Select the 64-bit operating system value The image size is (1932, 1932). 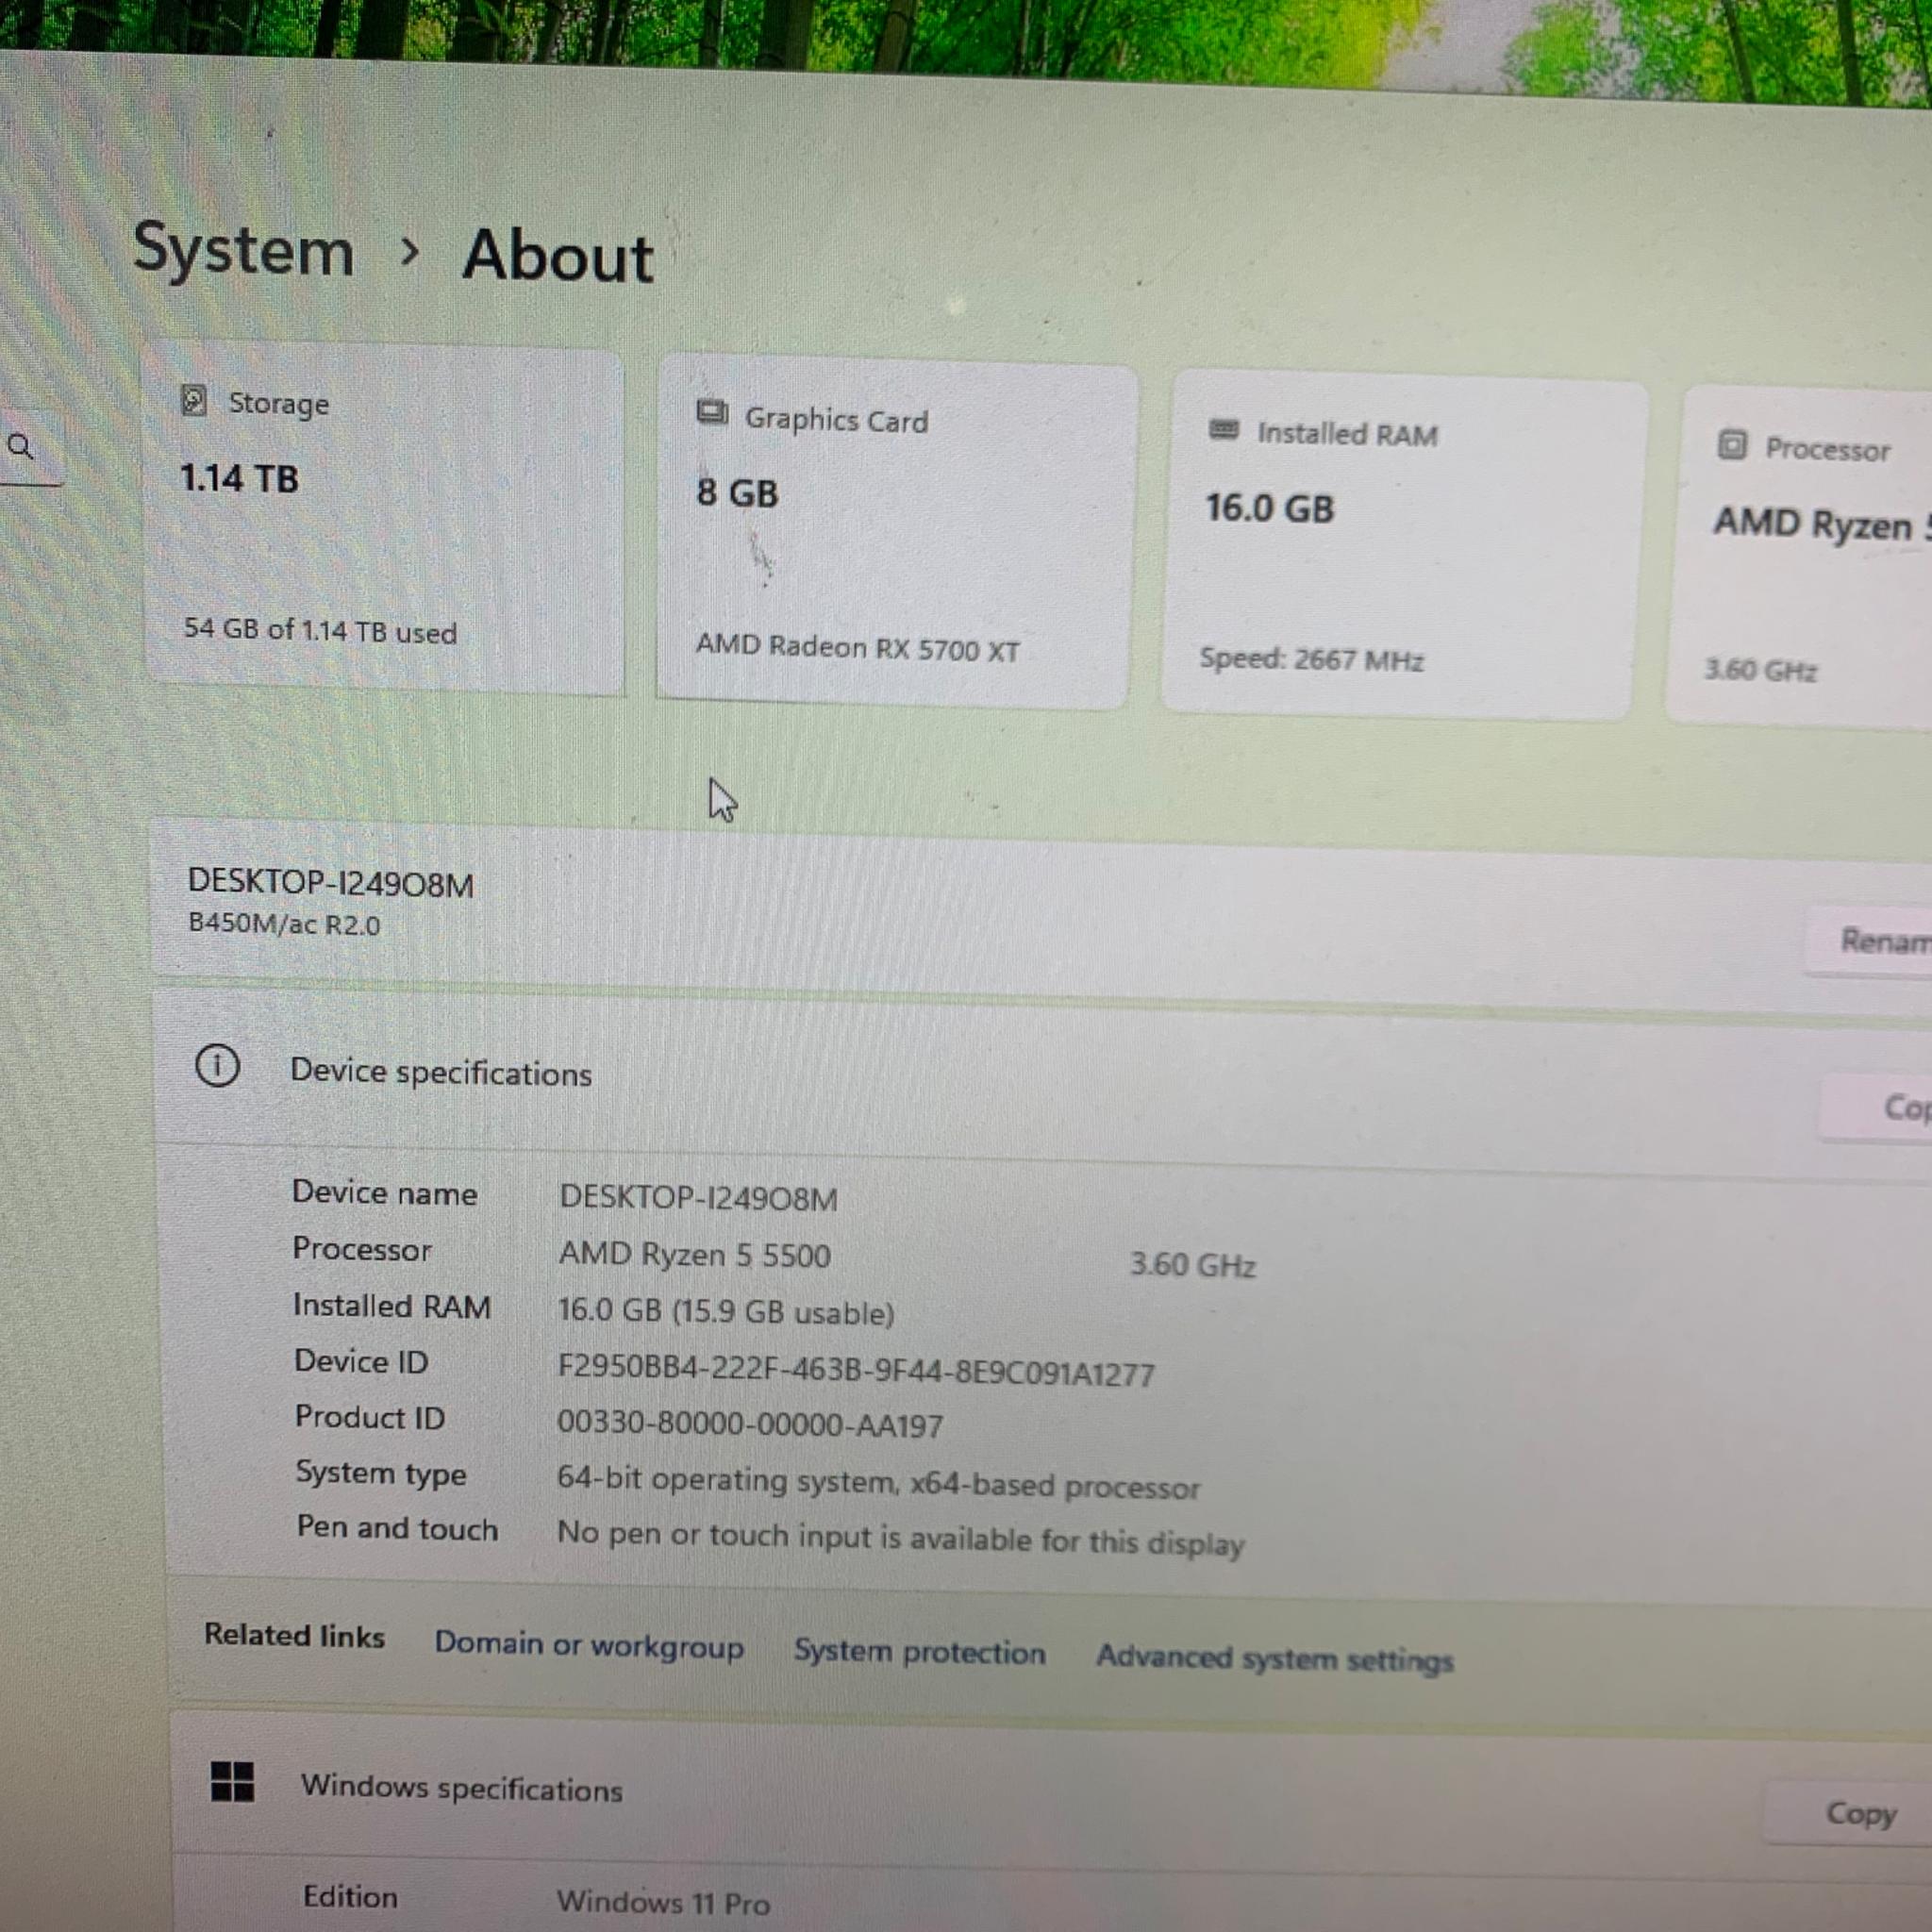click(x=878, y=1483)
